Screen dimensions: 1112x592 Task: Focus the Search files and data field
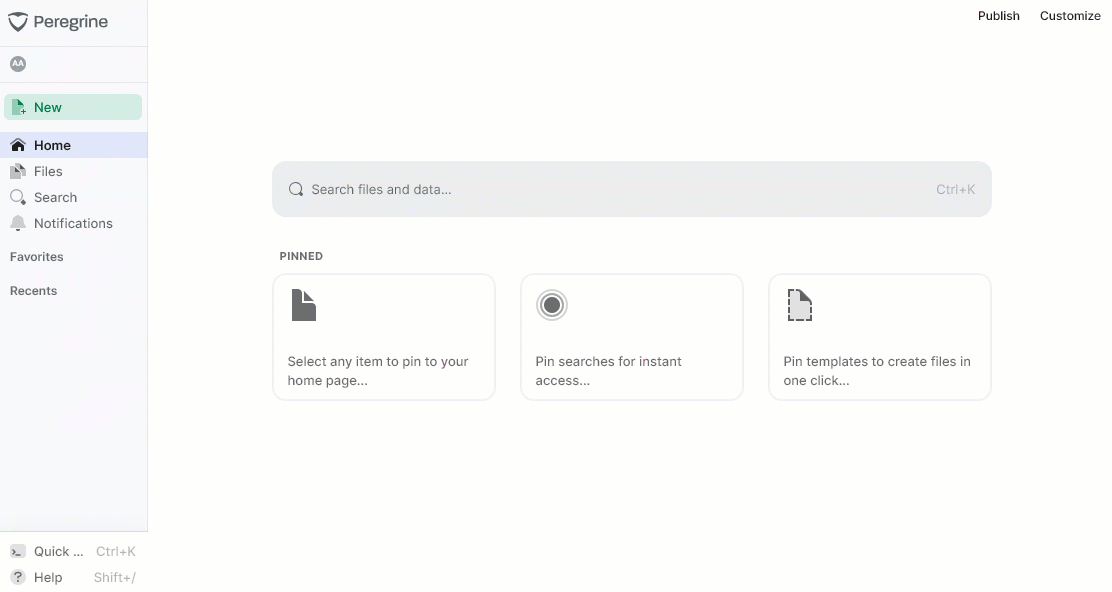[632, 189]
